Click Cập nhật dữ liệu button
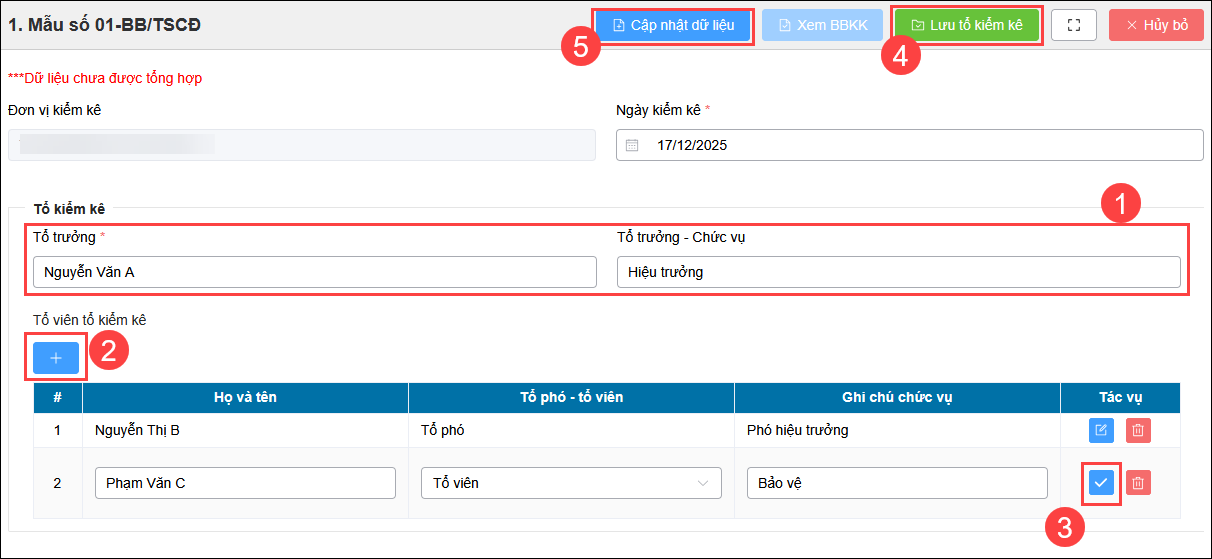 pos(672,25)
